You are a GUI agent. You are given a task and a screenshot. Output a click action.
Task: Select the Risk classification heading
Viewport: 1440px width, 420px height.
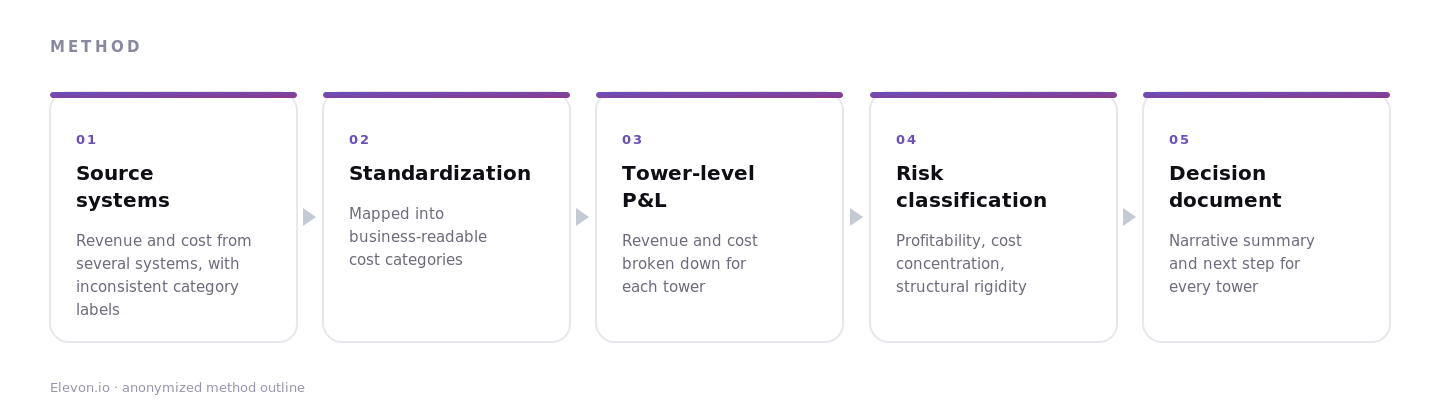point(971,187)
